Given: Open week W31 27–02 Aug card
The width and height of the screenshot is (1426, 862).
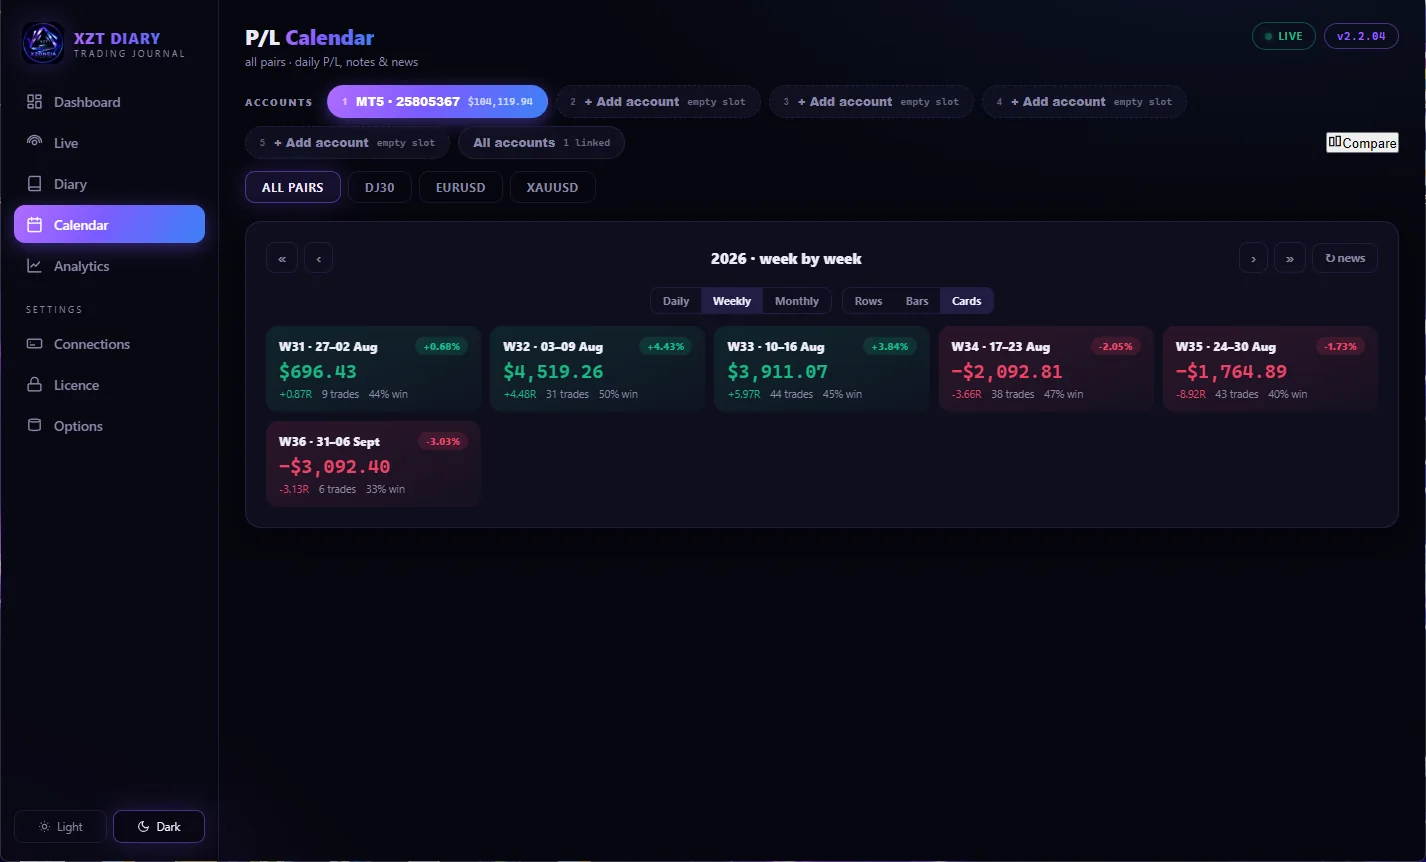Looking at the screenshot, I should 373,369.
